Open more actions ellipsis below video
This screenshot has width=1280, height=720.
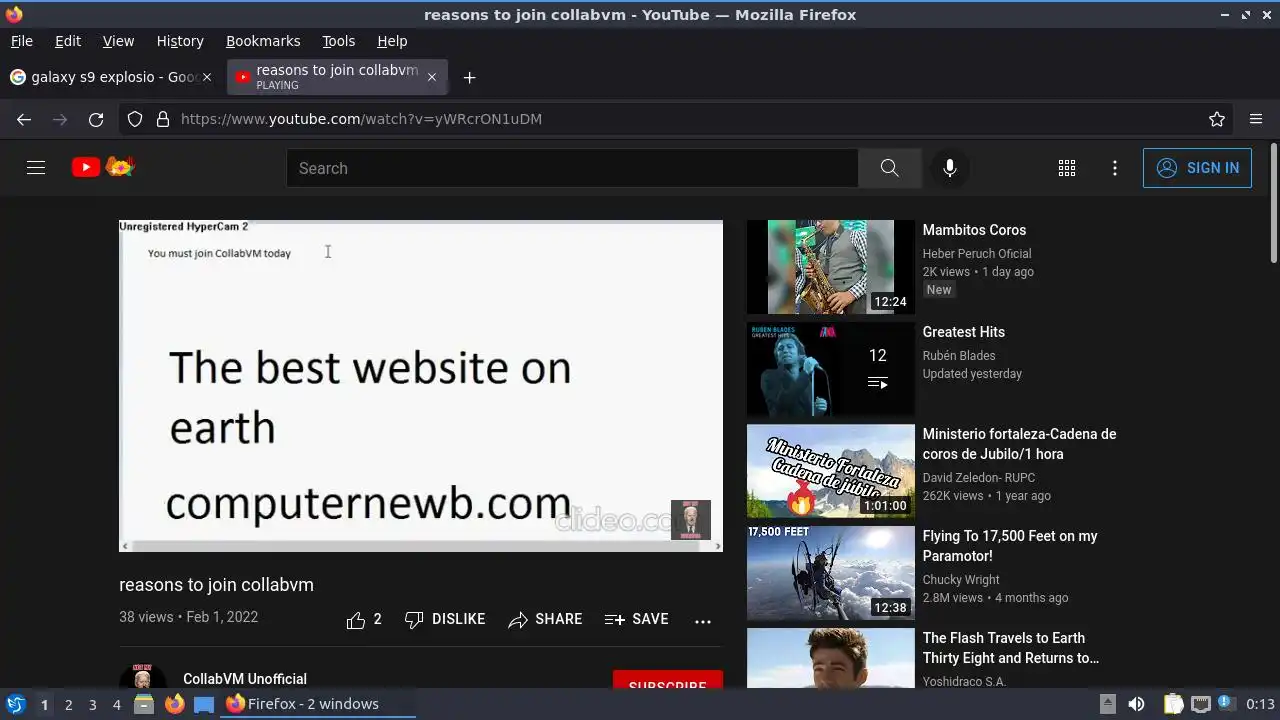pyautogui.click(x=703, y=621)
